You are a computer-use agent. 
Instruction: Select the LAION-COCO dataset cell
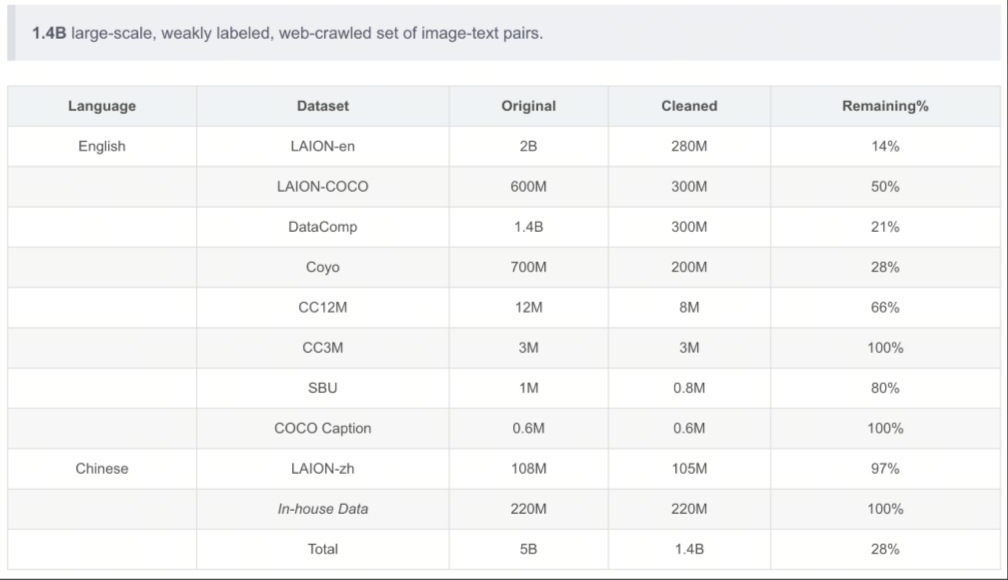(x=323, y=186)
